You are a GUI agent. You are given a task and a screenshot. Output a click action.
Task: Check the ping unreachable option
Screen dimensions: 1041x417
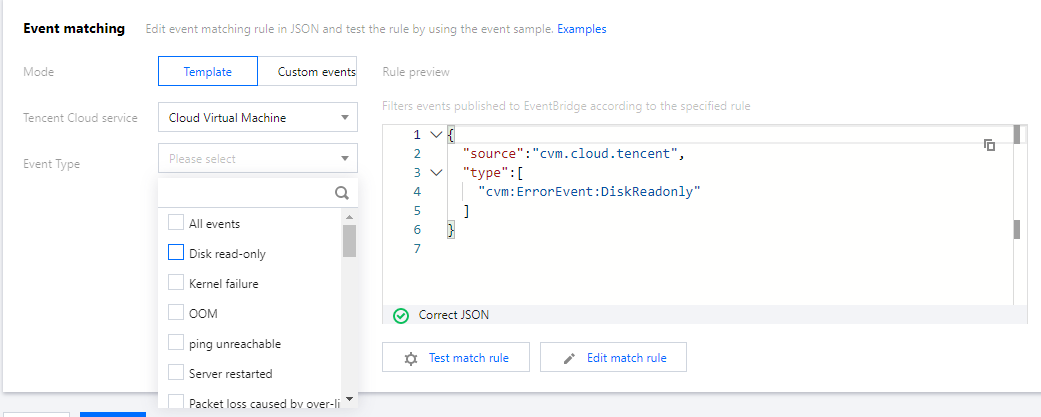[176, 343]
